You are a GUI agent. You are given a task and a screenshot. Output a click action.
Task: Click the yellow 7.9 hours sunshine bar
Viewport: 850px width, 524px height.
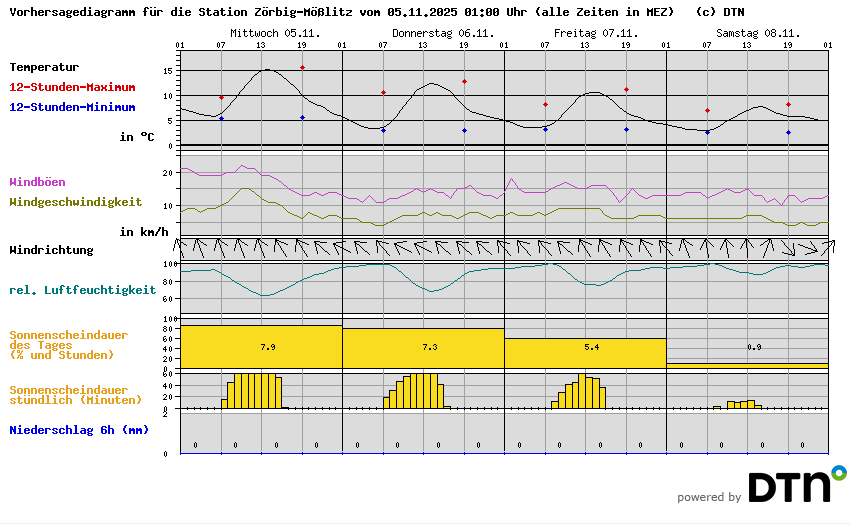click(x=261, y=346)
